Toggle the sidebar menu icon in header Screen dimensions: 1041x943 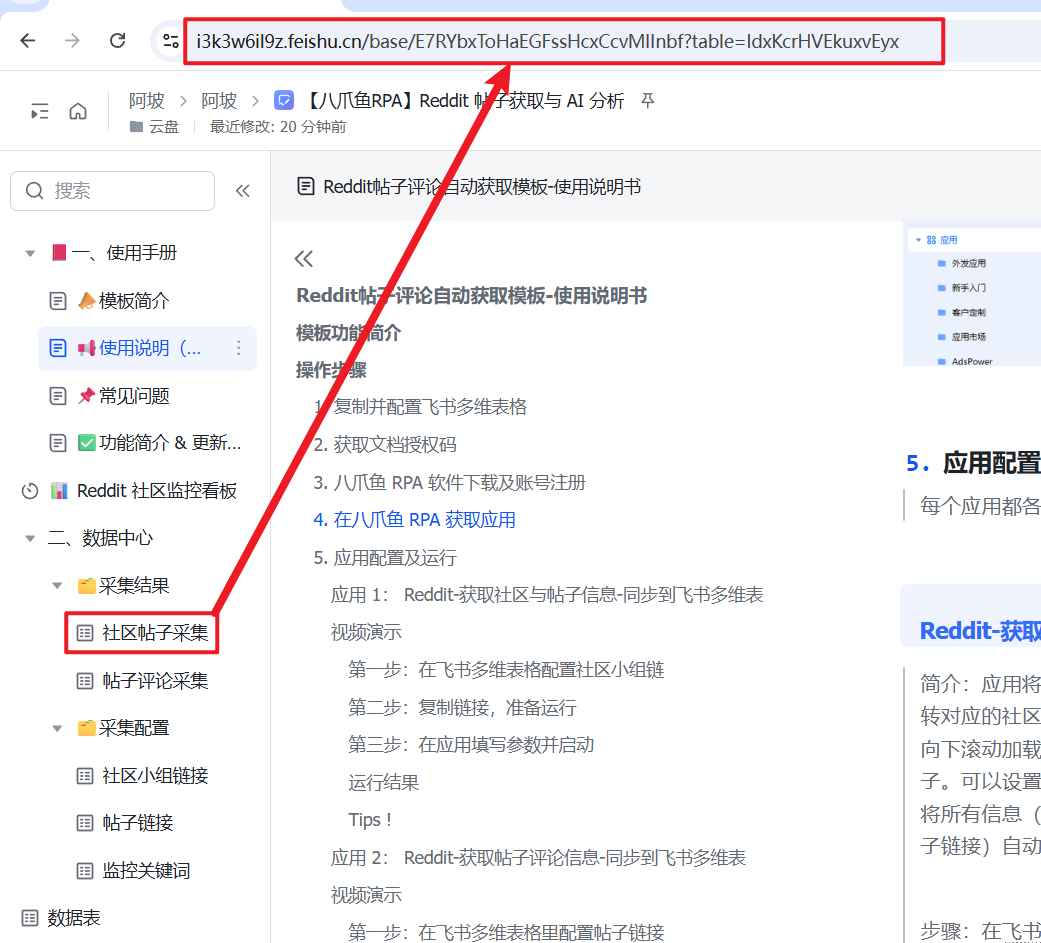click(39, 111)
